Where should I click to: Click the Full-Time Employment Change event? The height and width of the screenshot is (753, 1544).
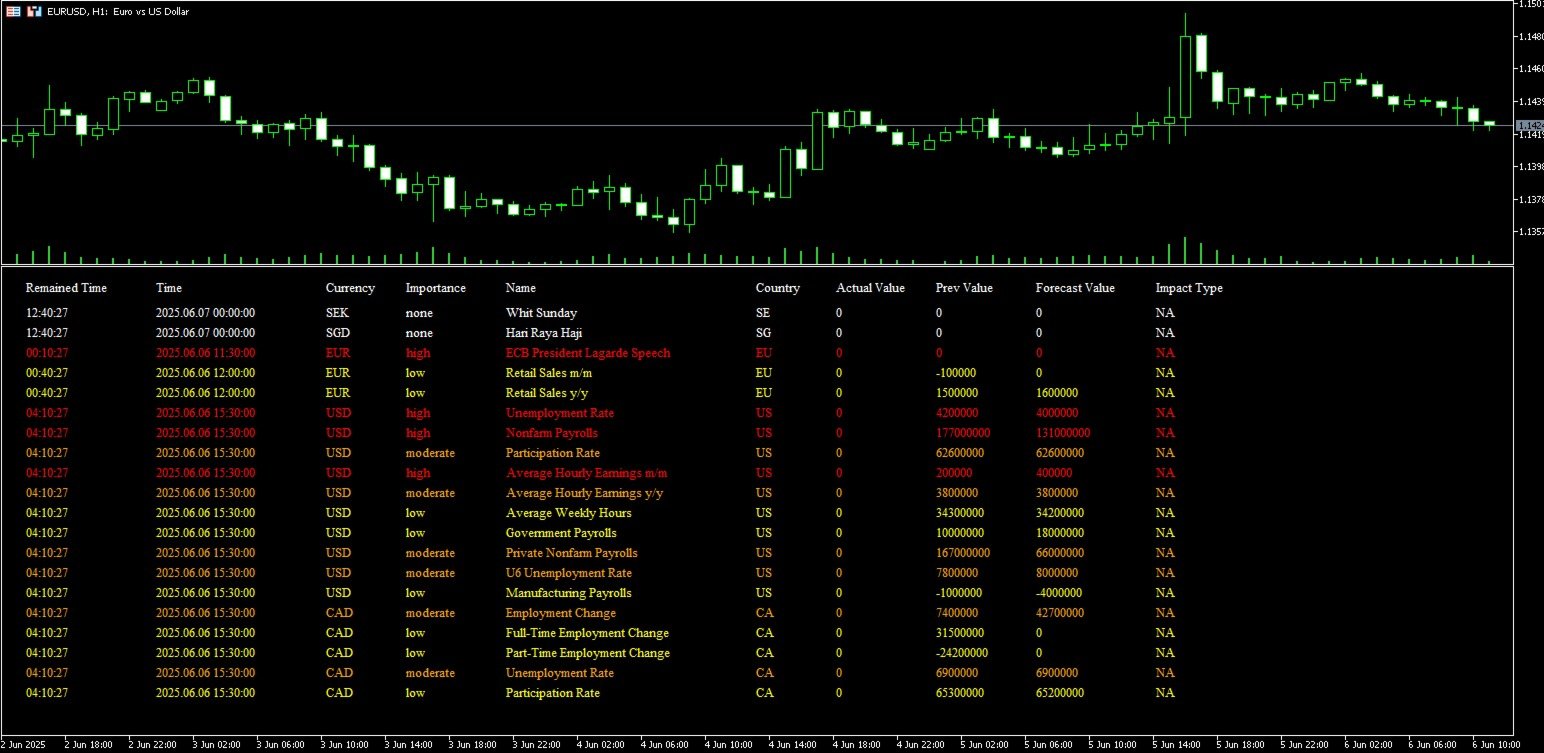(x=588, y=633)
